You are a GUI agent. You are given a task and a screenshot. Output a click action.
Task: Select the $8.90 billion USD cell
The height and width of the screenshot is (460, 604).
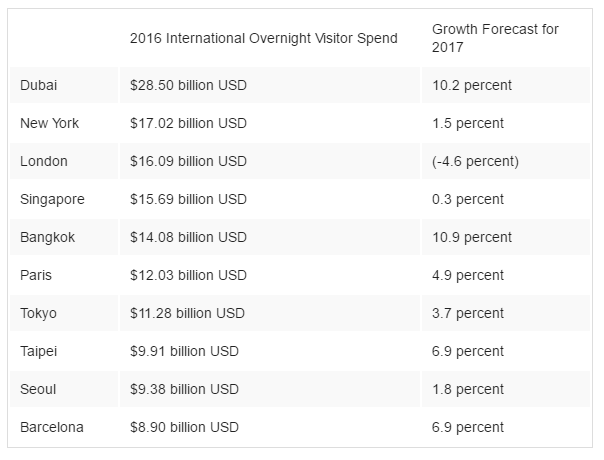coord(185,428)
